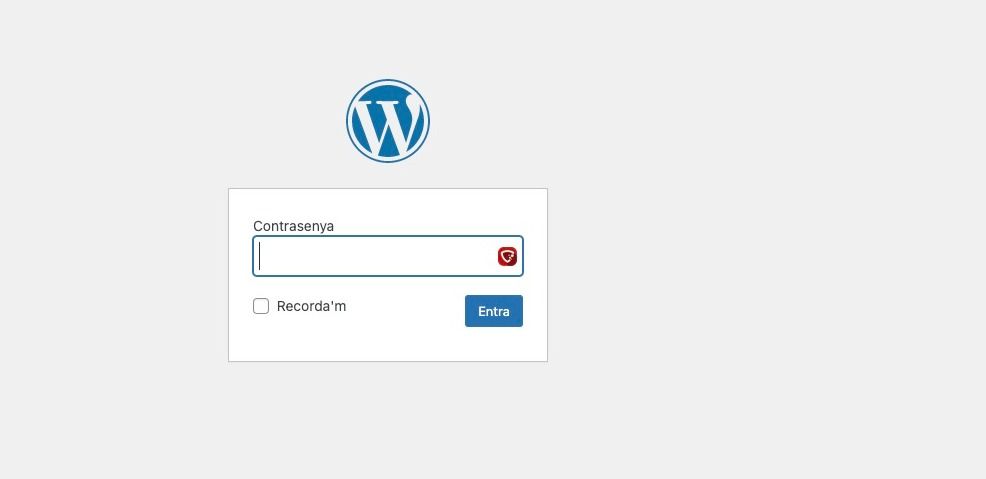
Task: Click the word Entra on the blue button
Action: (x=494, y=311)
